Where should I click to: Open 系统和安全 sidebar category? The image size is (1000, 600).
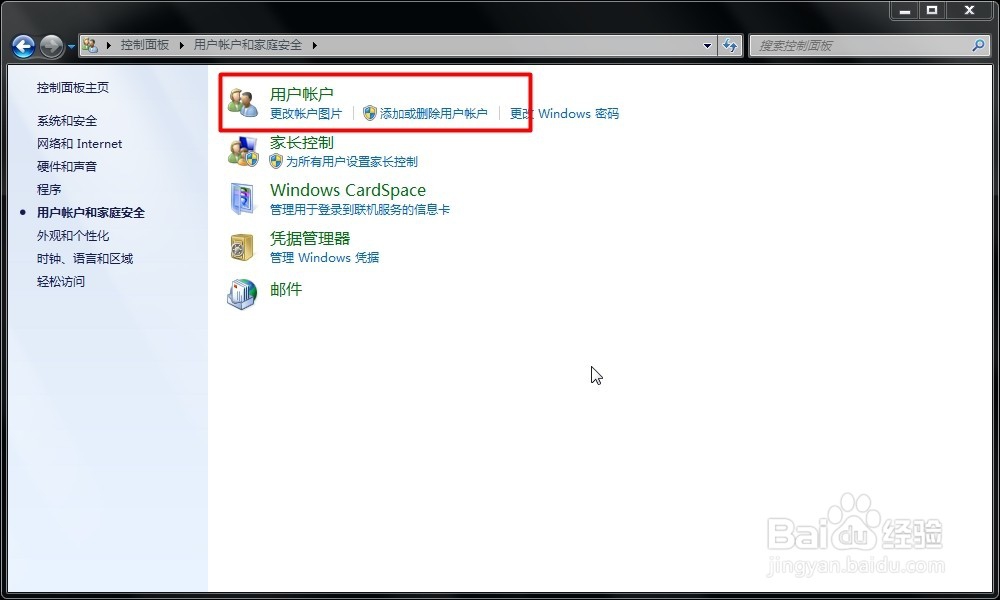point(67,121)
